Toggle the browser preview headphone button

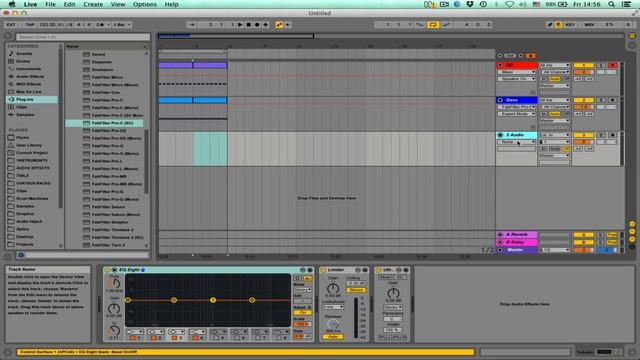click(x=21, y=255)
